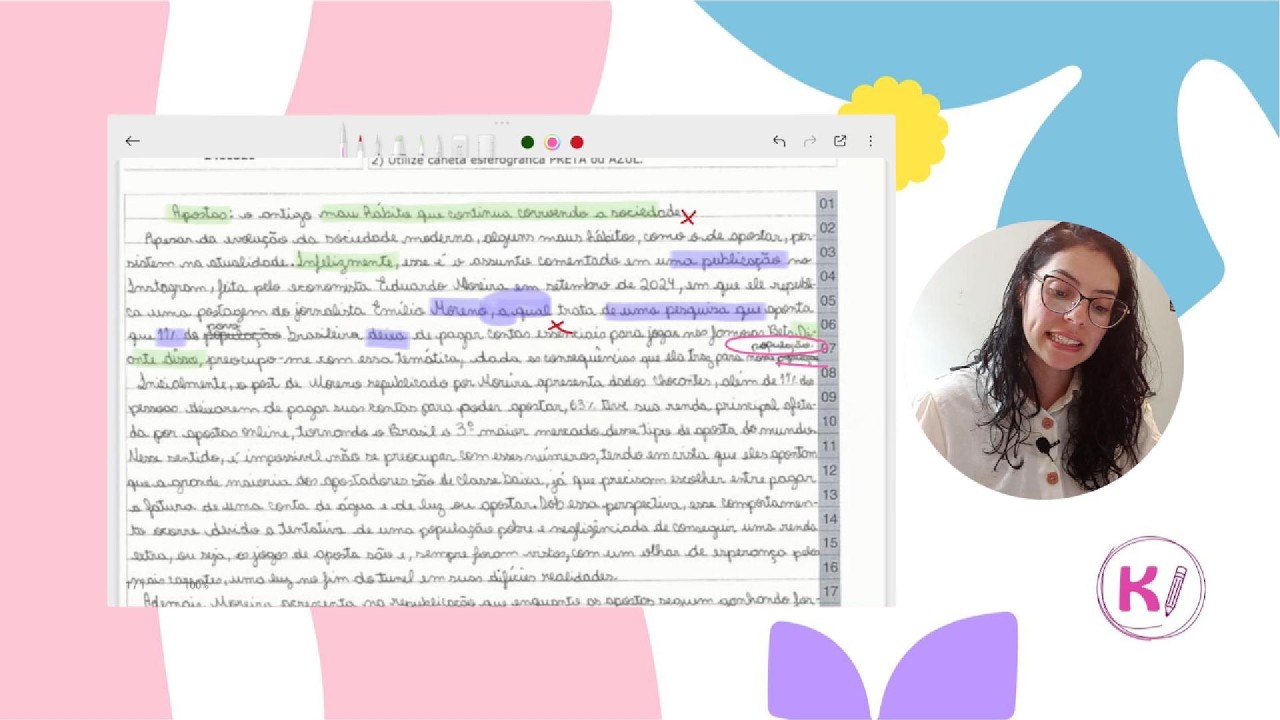Pick the red ink color

(x=577, y=142)
